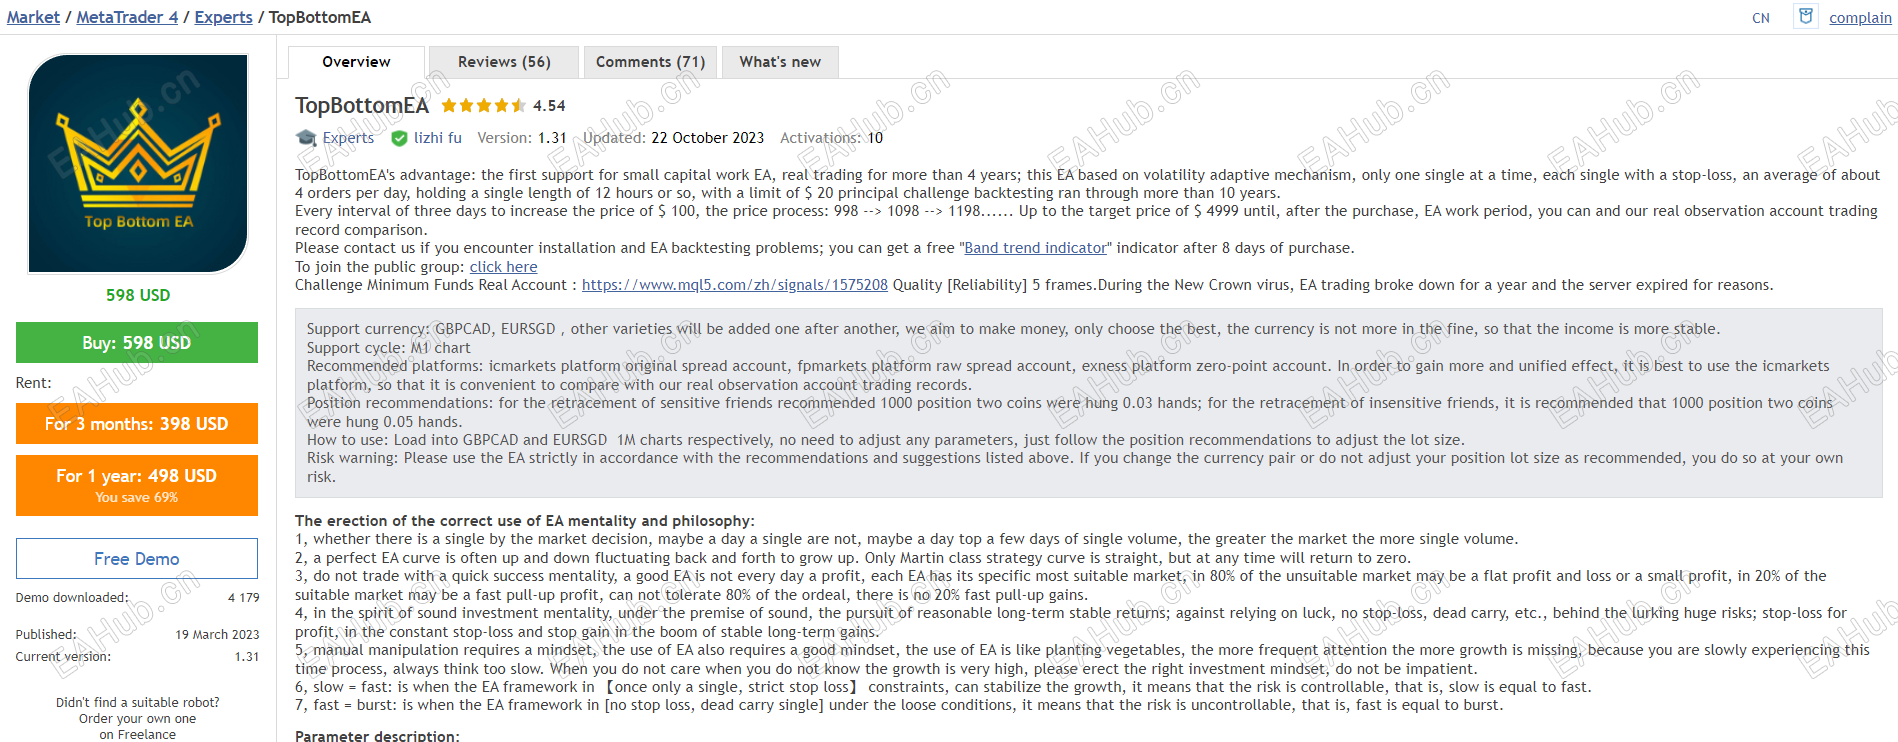Click the bookmark icon beside complain
The width and height of the screenshot is (1898, 742).
point(1805,16)
